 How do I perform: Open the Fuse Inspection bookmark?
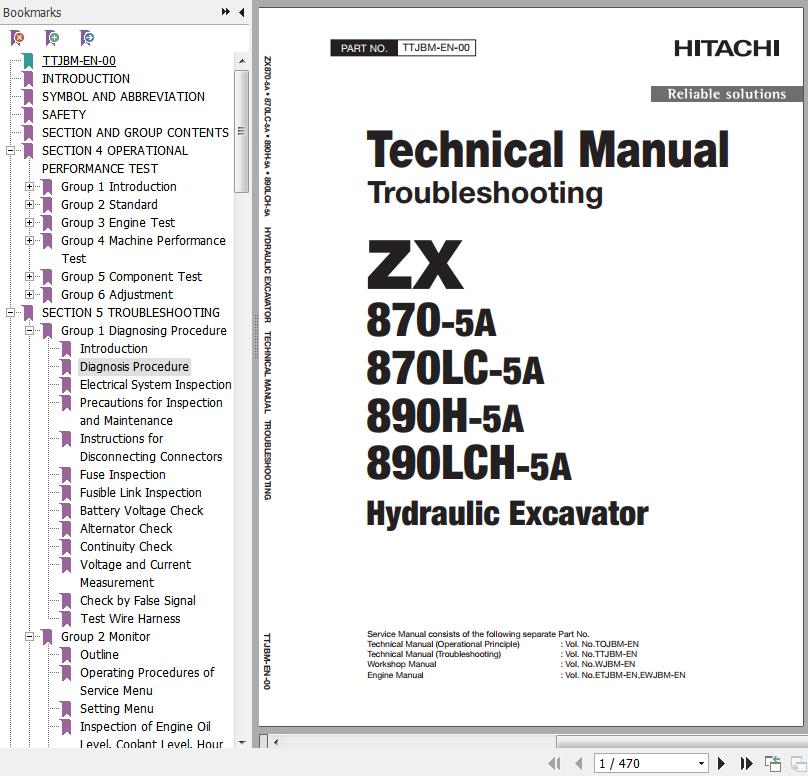pyautogui.click(x=123, y=475)
